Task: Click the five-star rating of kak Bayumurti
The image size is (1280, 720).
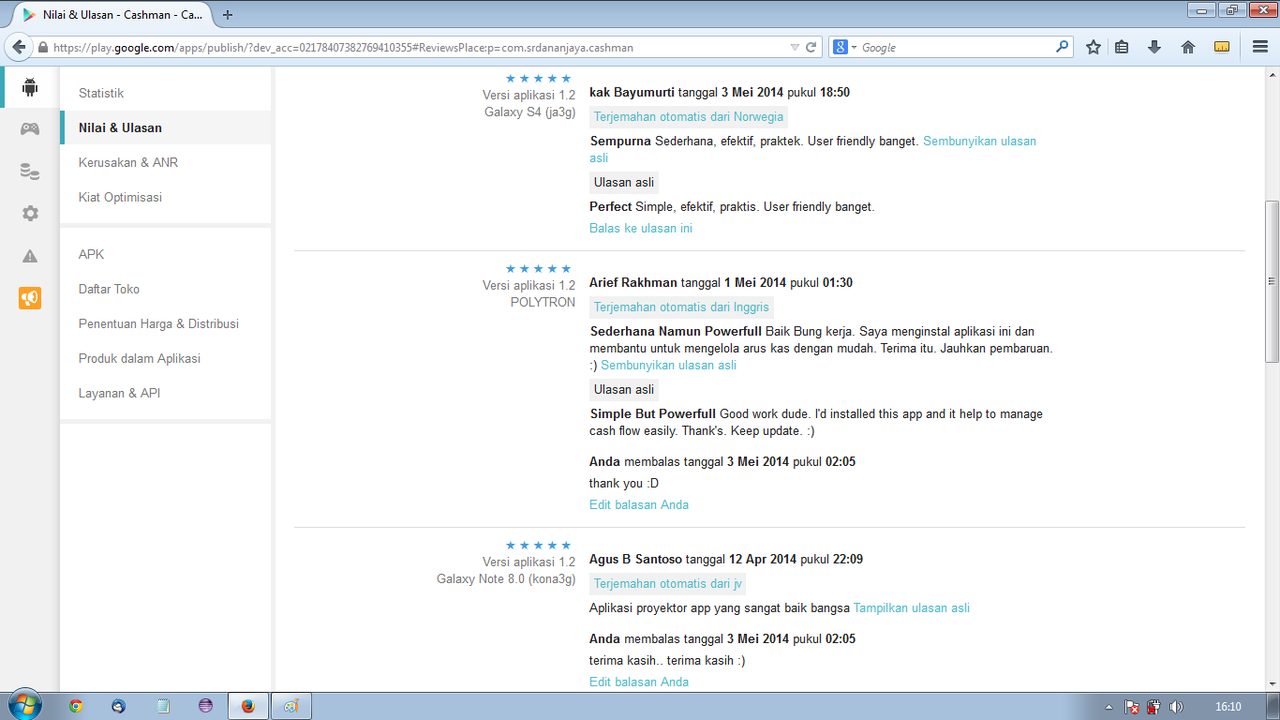Action: click(539, 78)
